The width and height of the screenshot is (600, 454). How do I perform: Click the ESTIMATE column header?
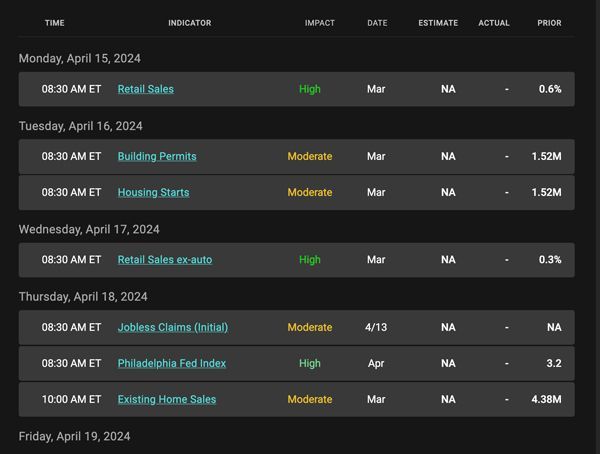click(438, 23)
